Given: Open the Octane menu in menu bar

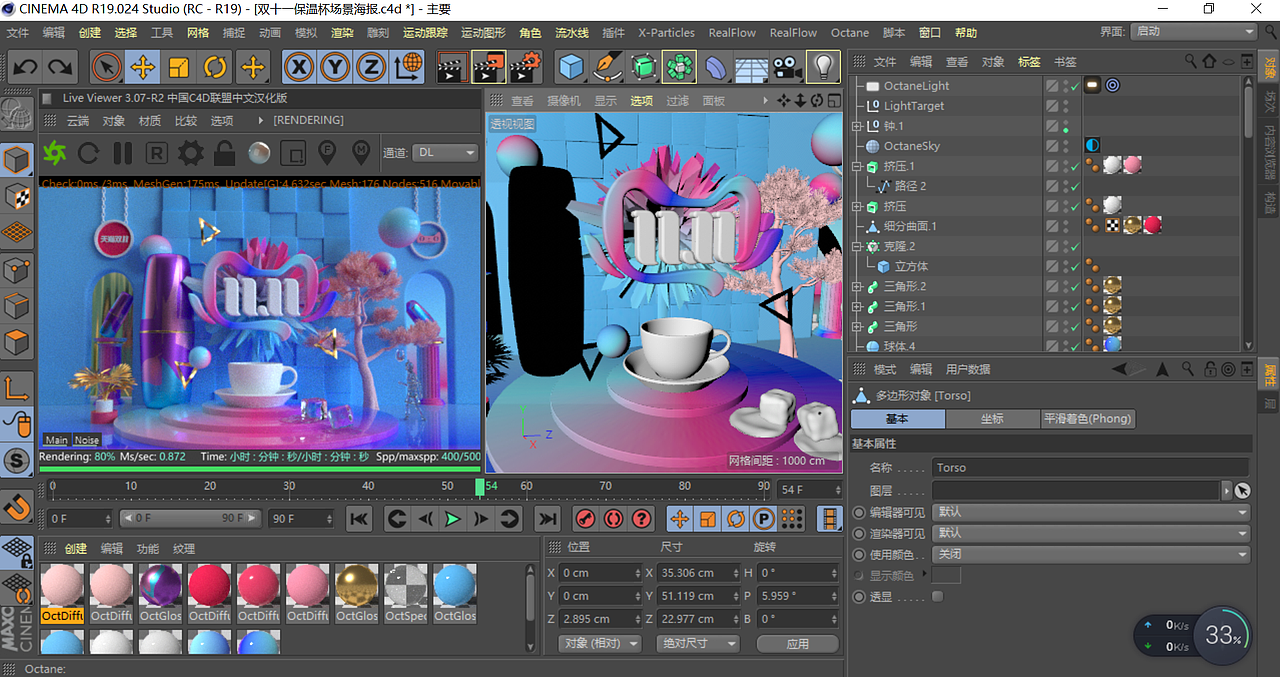Looking at the screenshot, I should pos(850,33).
